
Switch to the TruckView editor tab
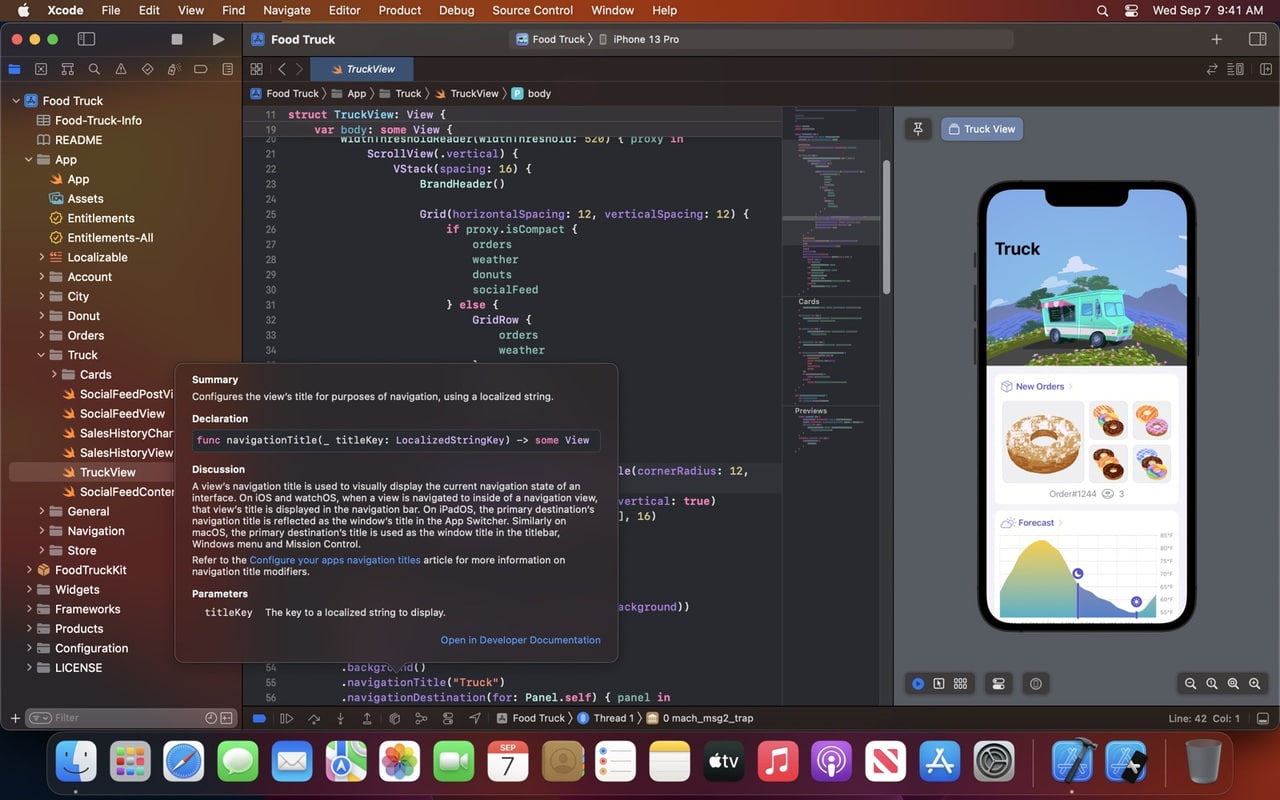[x=361, y=70]
